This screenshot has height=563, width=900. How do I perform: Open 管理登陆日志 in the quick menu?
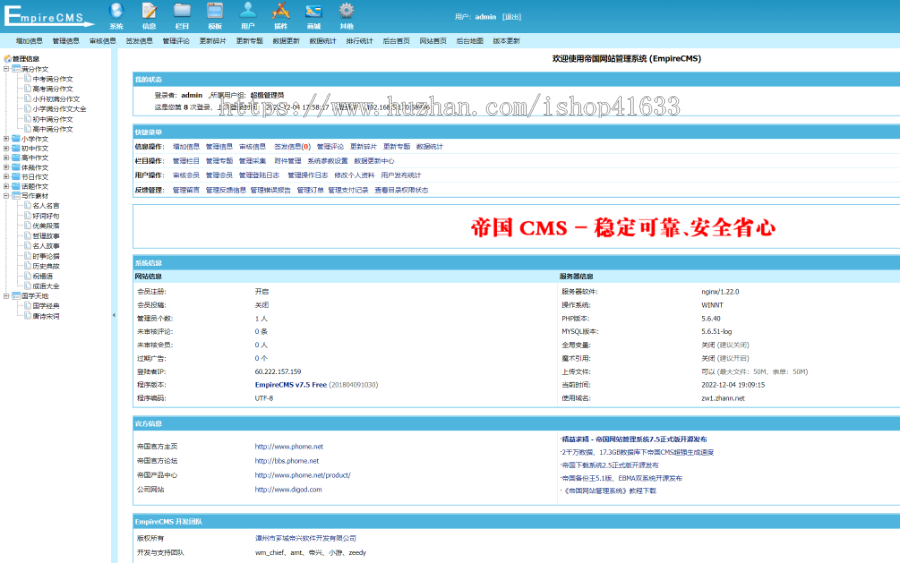click(259, 175)
